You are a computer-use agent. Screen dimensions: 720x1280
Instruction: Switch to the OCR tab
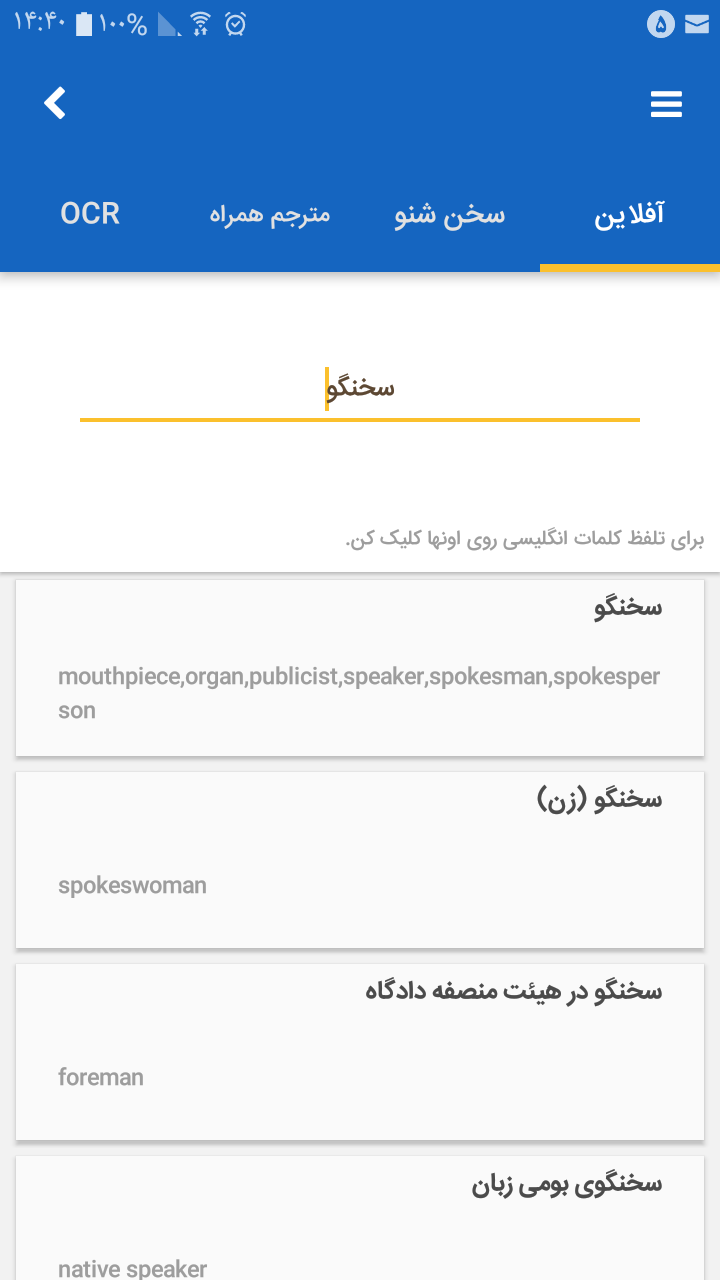coord(89,213)
